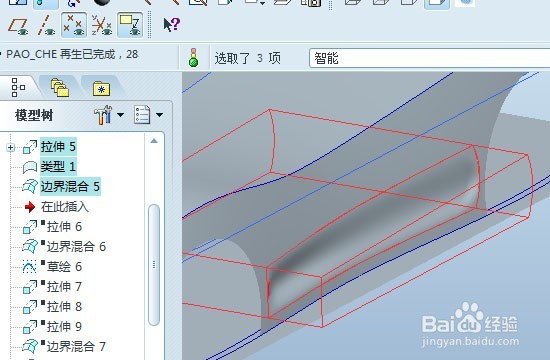Click the PAO_CHE 再生已完成 status message
This screenshot has width=550, height=360.
coord(72,54)
